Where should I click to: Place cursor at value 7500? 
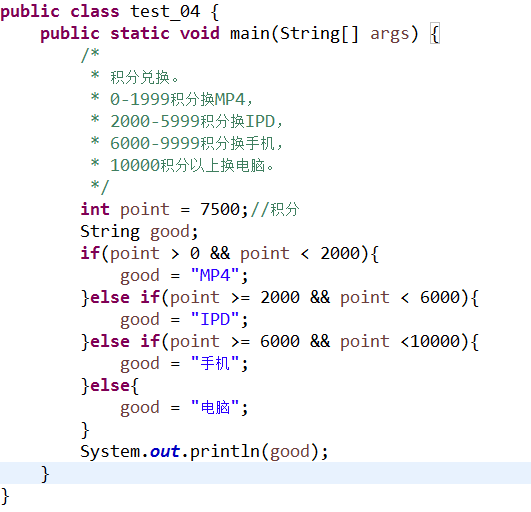(220, 209)
